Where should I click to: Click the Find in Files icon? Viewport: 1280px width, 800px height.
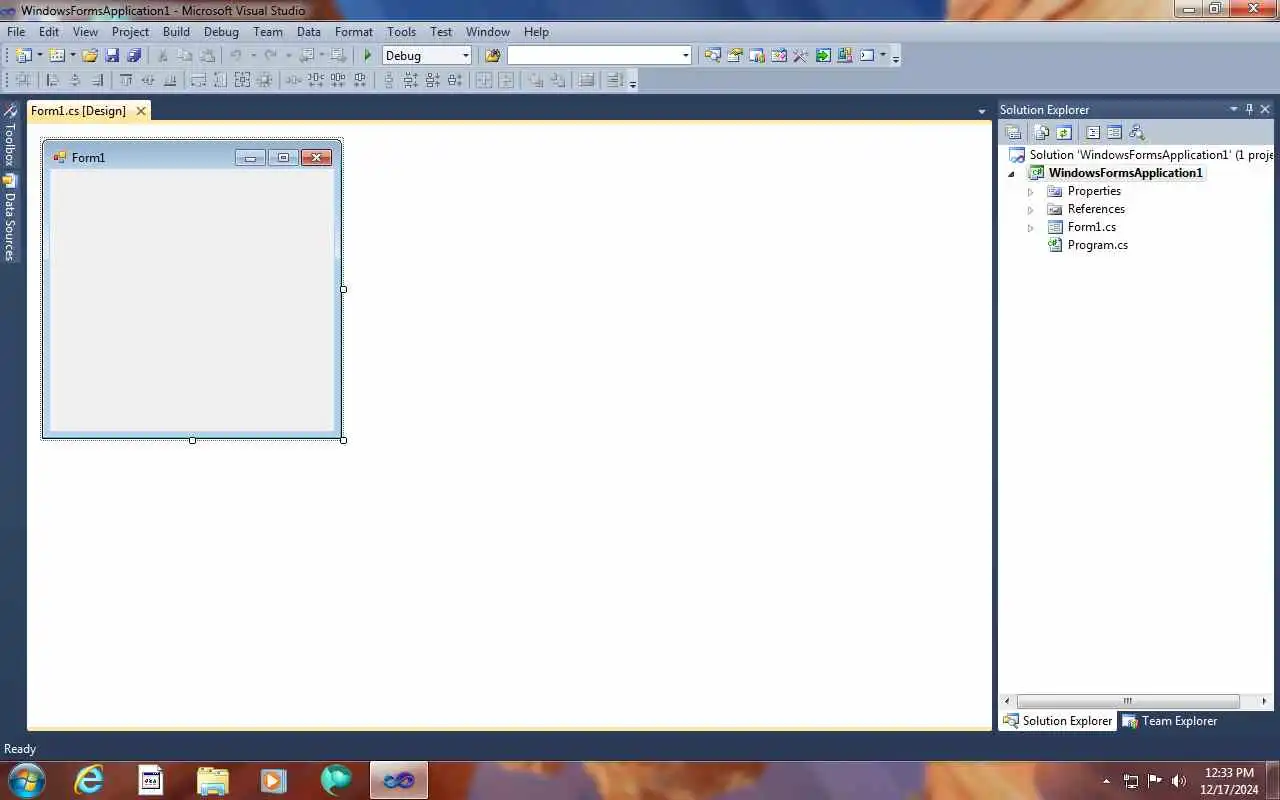coord(492,55)
